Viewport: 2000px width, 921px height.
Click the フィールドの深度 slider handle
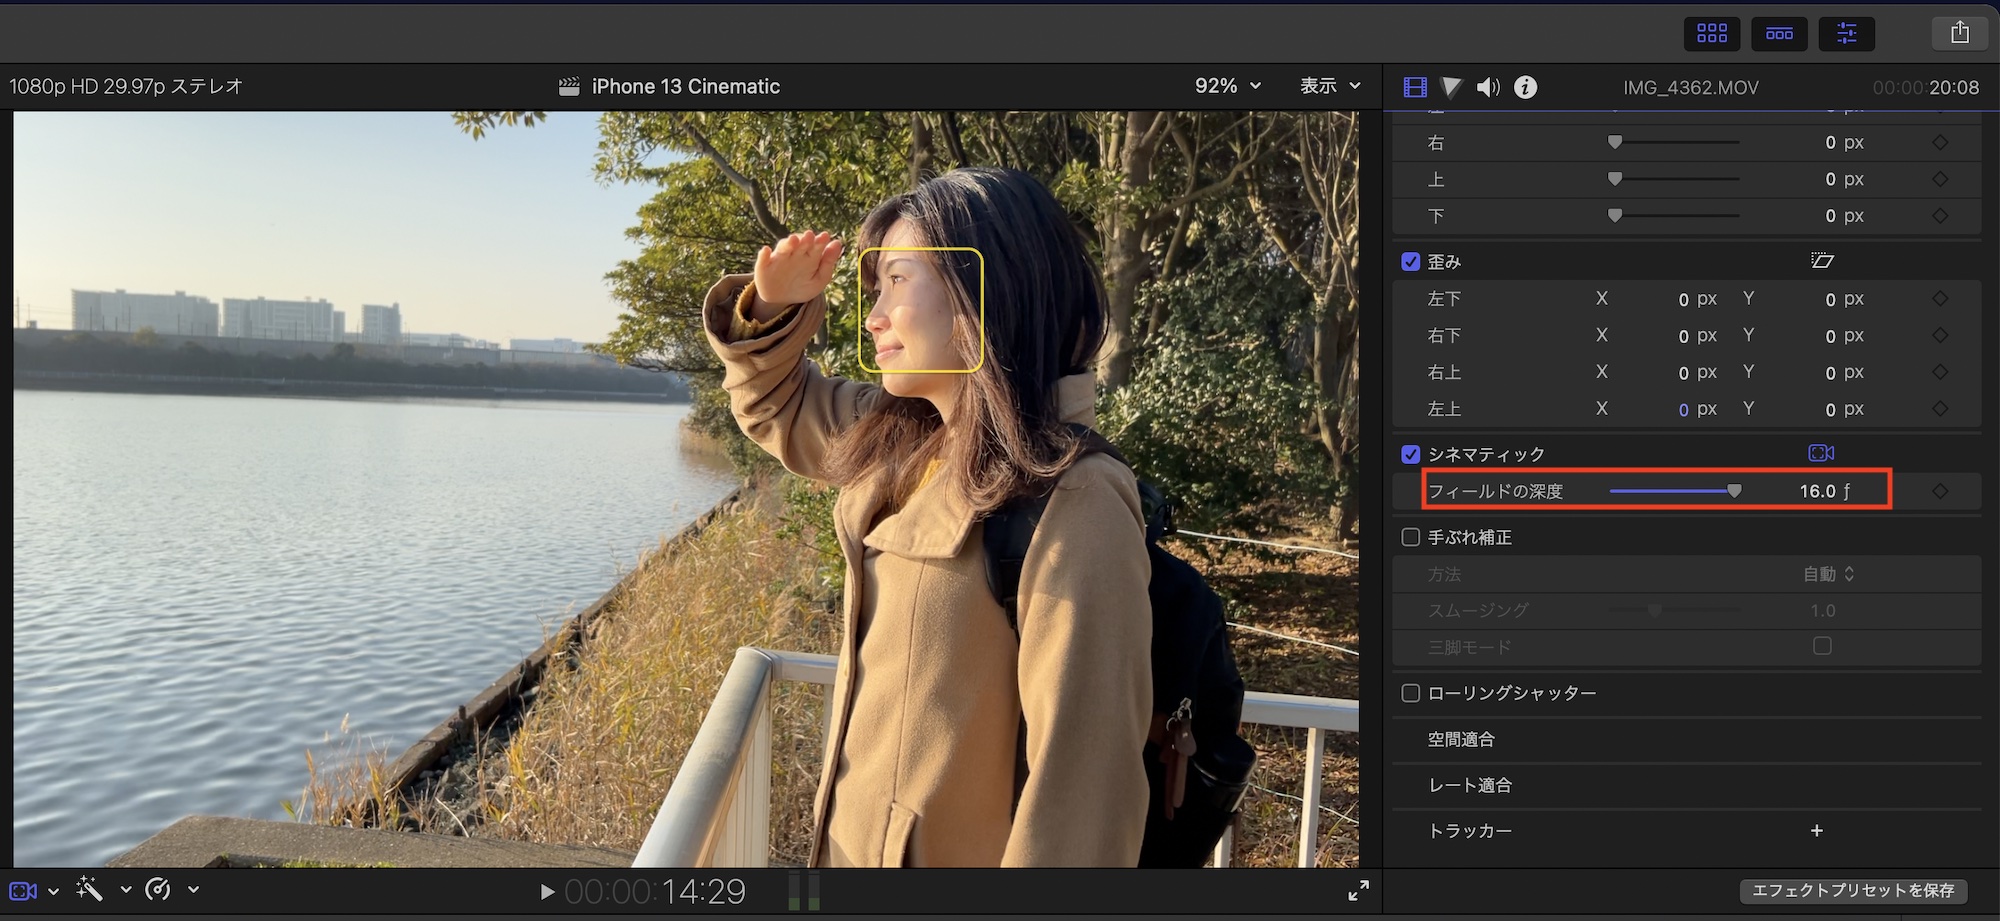[1734, 491]
